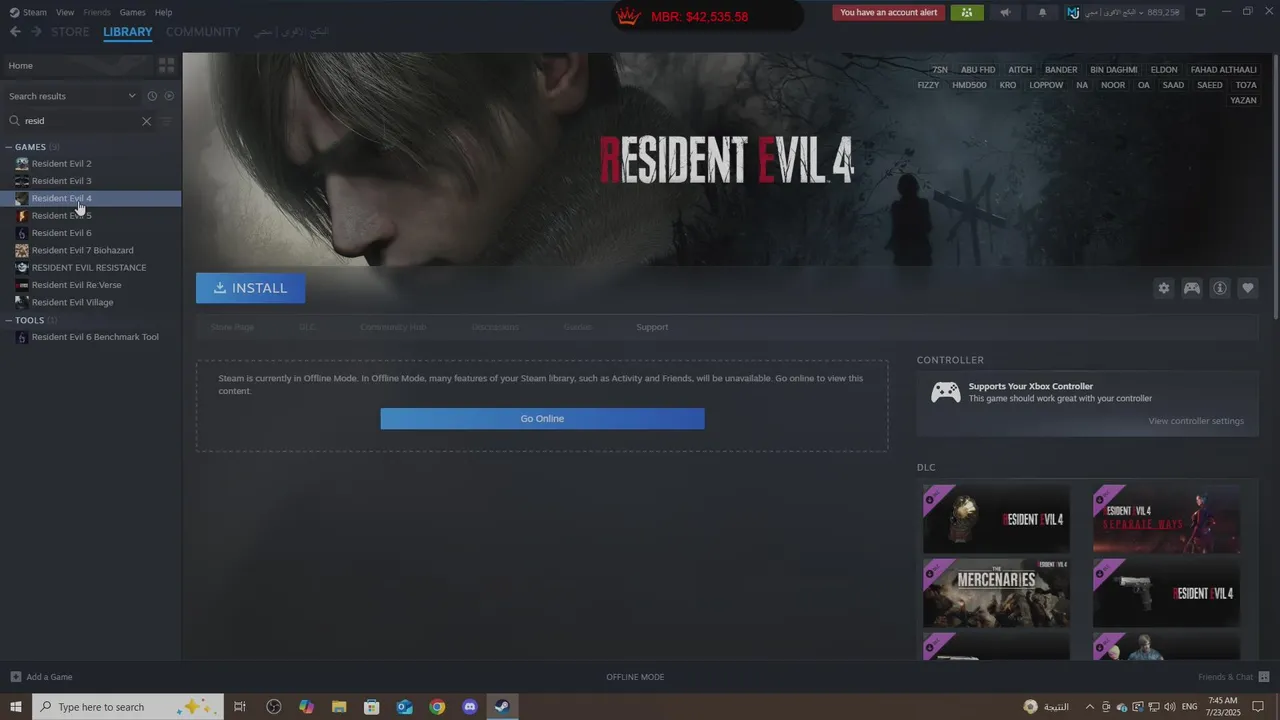Show ready-to-play games filter icon
Screen dimensions: 1280x720
[x=169, y=96]
